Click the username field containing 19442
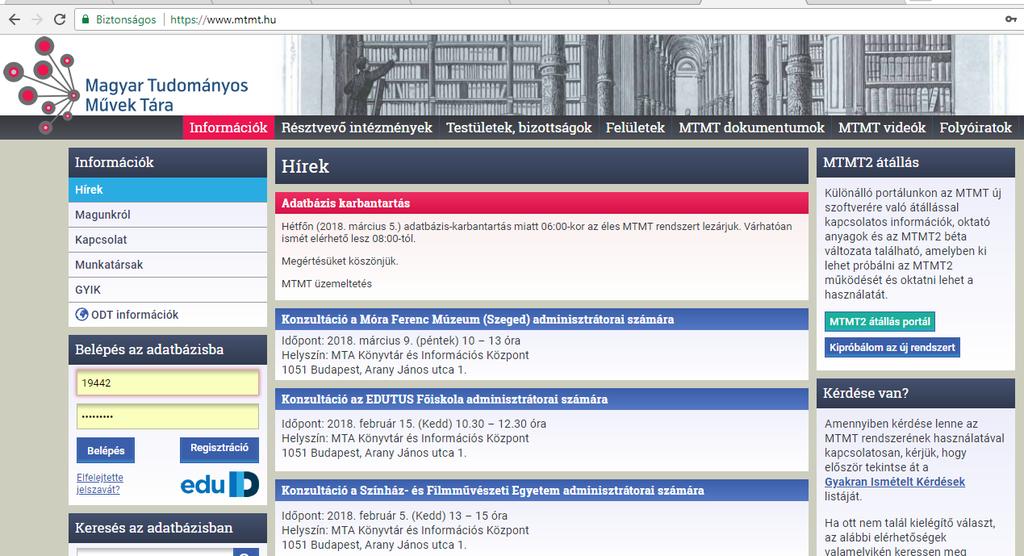Viewport: 1024px width, 556px height. click(168, 383)
